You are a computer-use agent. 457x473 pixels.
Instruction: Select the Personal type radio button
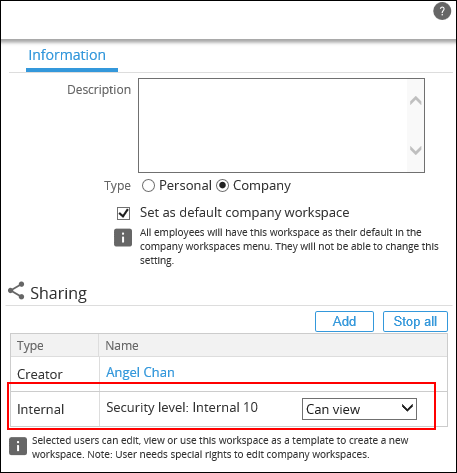tap(148, 186)
